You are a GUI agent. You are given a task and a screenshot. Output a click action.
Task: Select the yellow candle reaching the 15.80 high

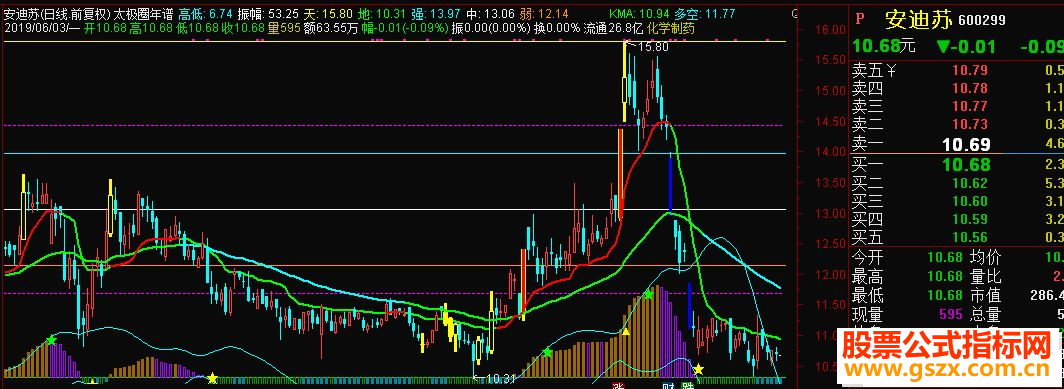pyautogui.click(x=624, y=82)
